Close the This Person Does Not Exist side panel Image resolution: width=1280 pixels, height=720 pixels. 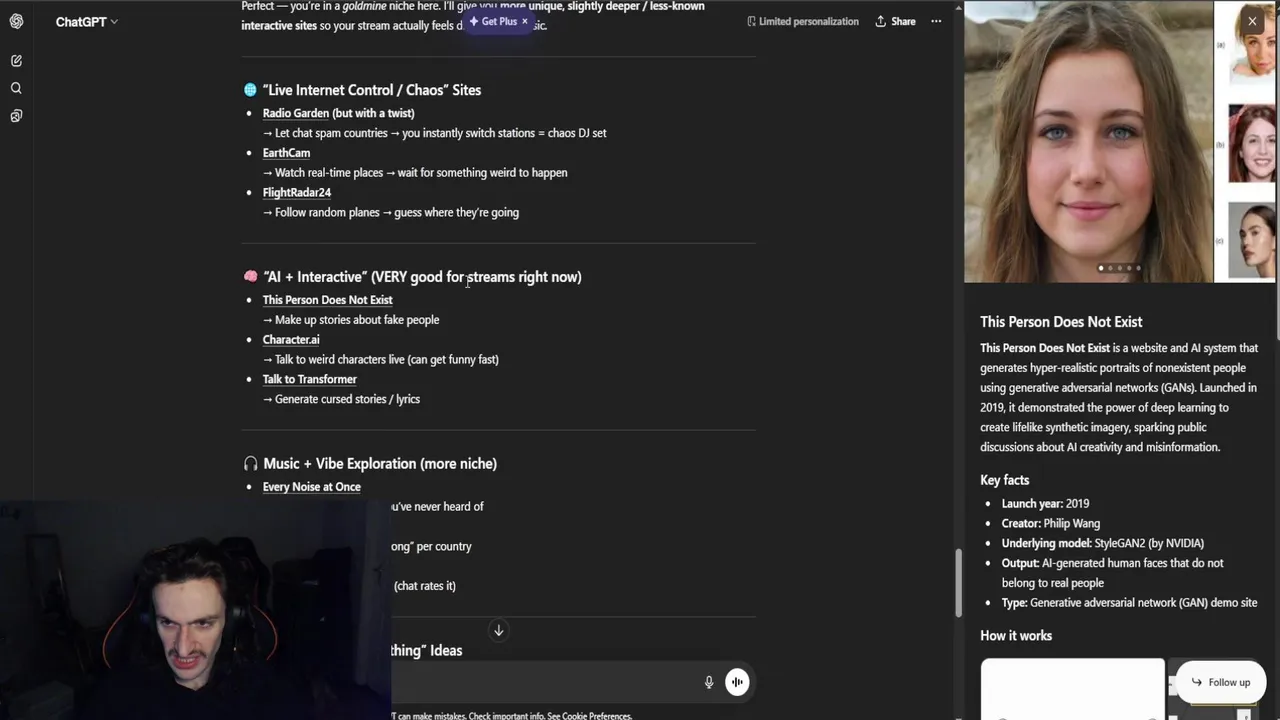coord(1252,21)
